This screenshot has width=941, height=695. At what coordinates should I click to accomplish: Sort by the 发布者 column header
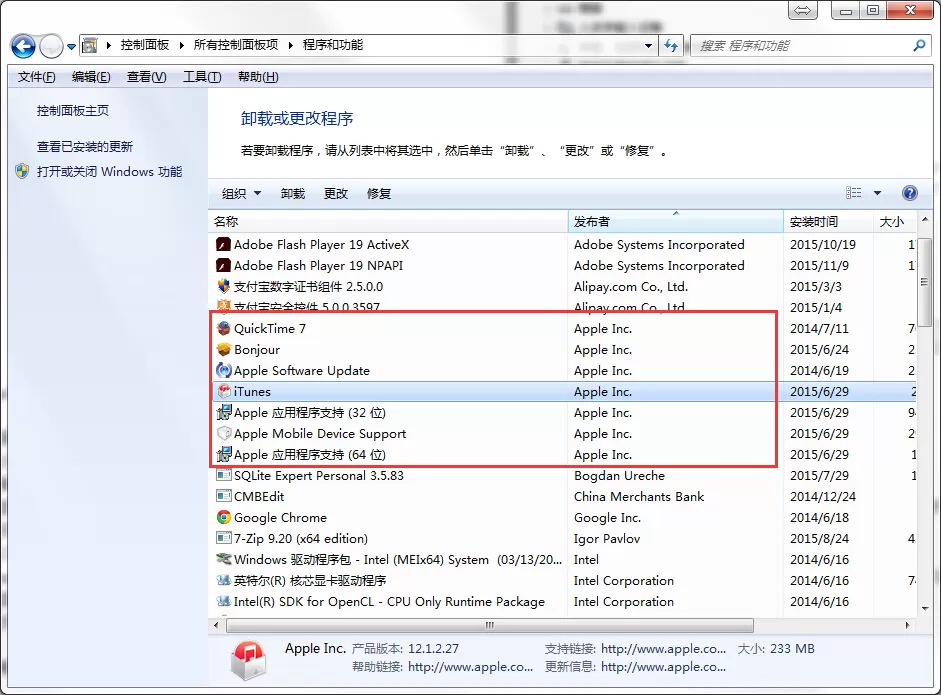(676, 221)
